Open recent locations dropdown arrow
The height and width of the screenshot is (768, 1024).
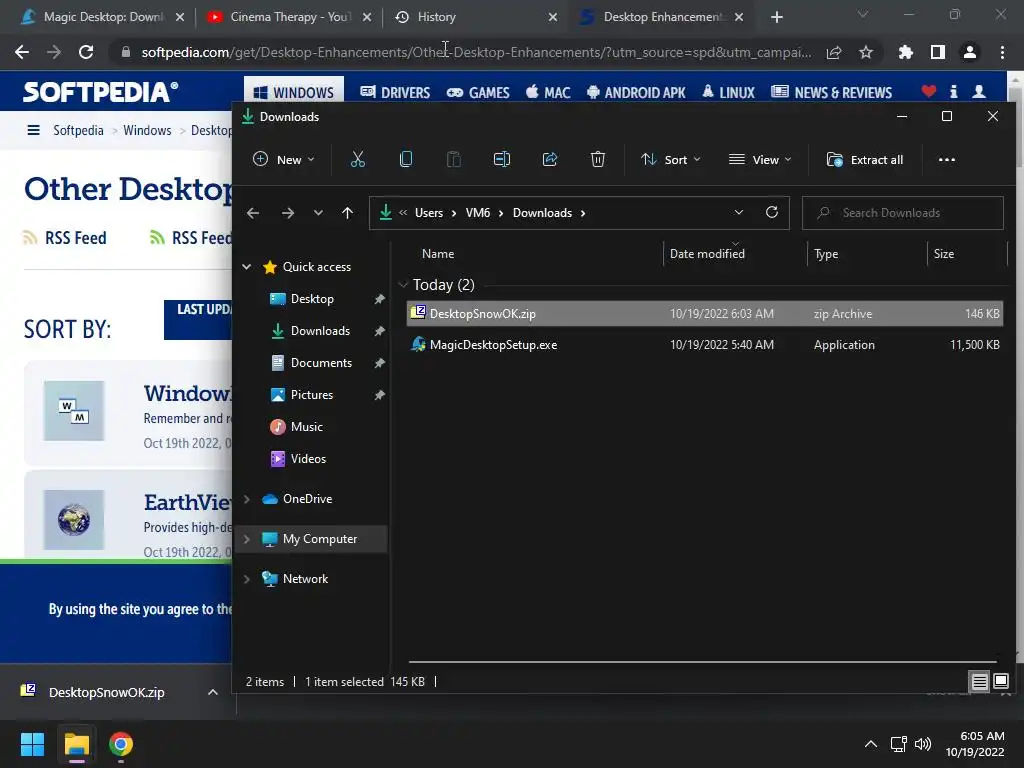coord(318,213)
